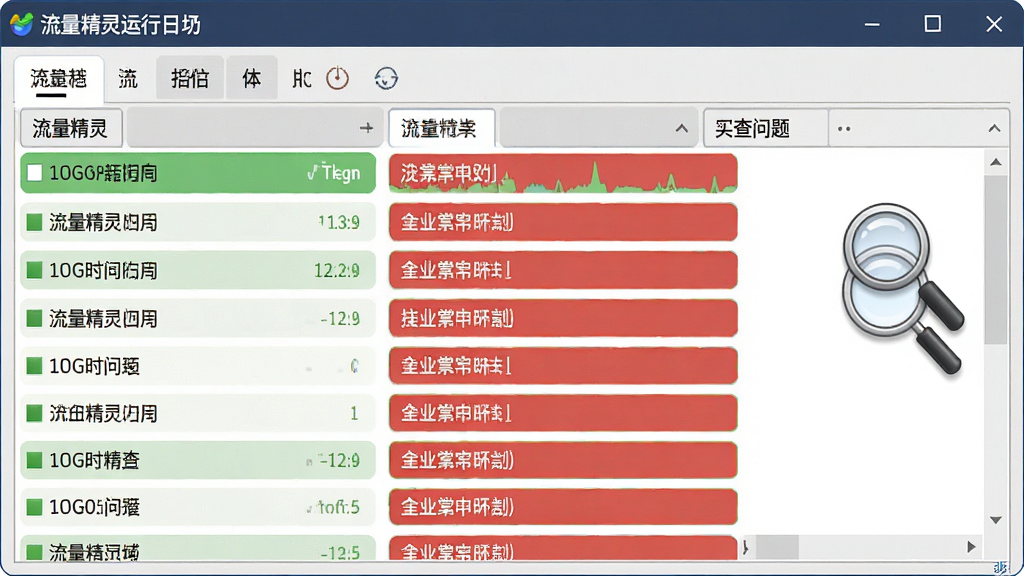Toggle green checkbox of row ending in :5 beside 10G05
Screen dimensions: 1024x576
[34, 507]
